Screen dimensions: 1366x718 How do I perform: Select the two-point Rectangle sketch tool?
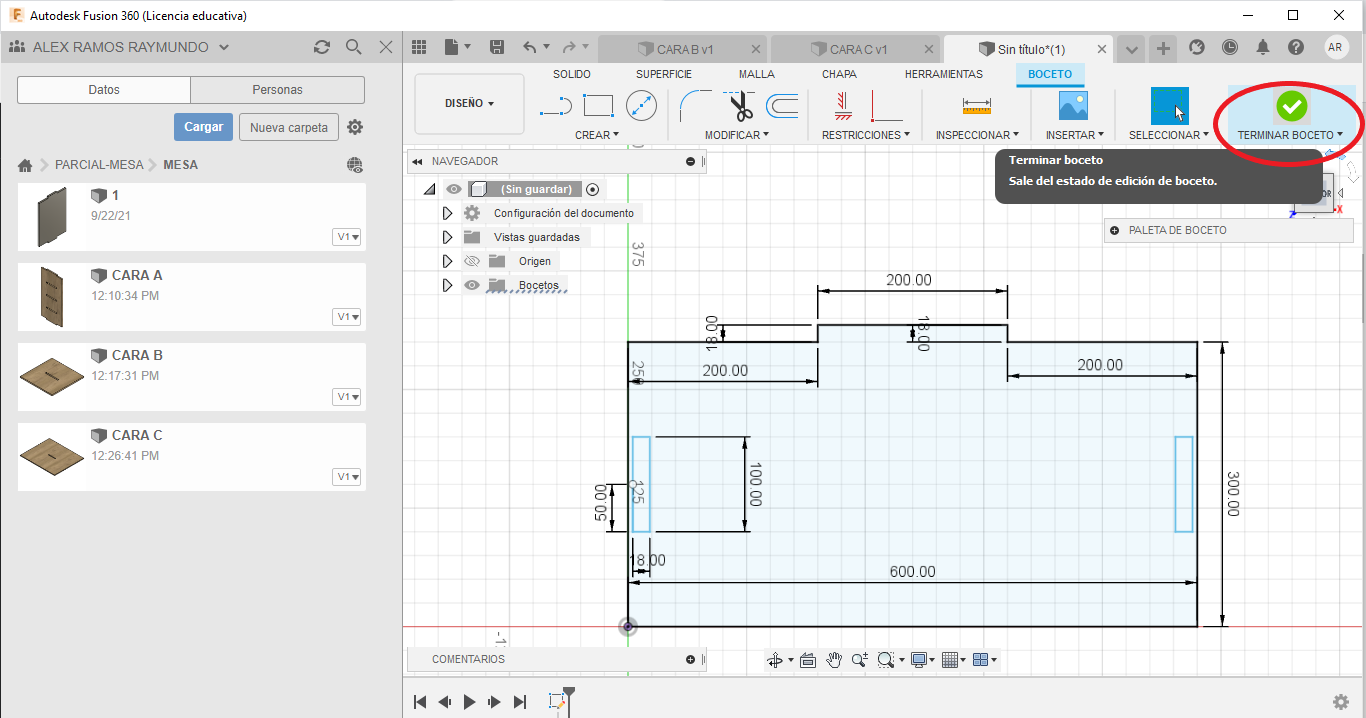[598, 105]
